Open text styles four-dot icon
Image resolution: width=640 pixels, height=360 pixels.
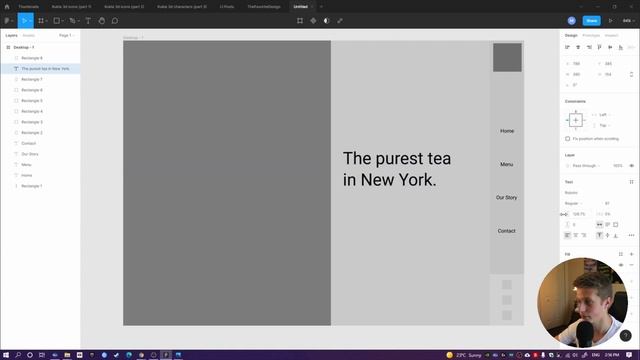(x=631, y=182)
